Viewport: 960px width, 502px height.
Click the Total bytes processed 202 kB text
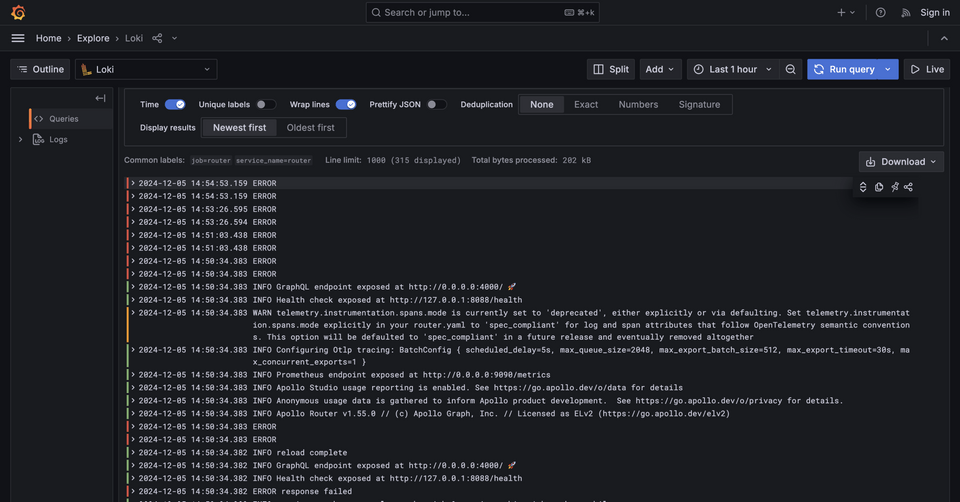531,160
